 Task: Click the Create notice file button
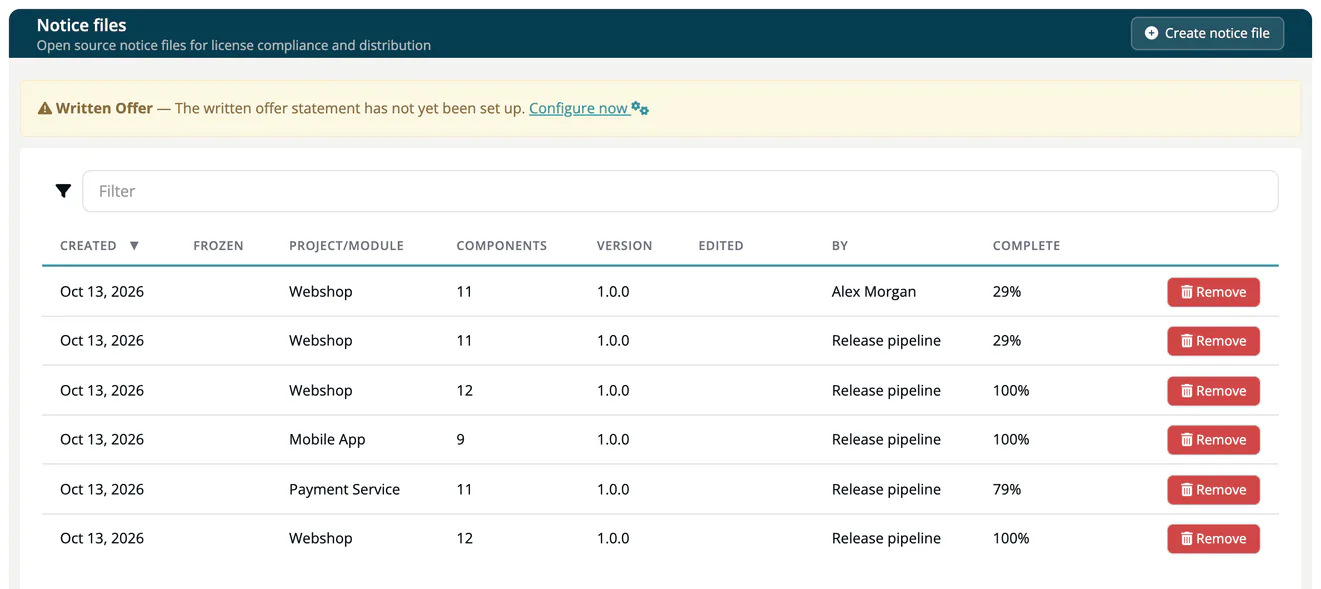coord(1207,33)
